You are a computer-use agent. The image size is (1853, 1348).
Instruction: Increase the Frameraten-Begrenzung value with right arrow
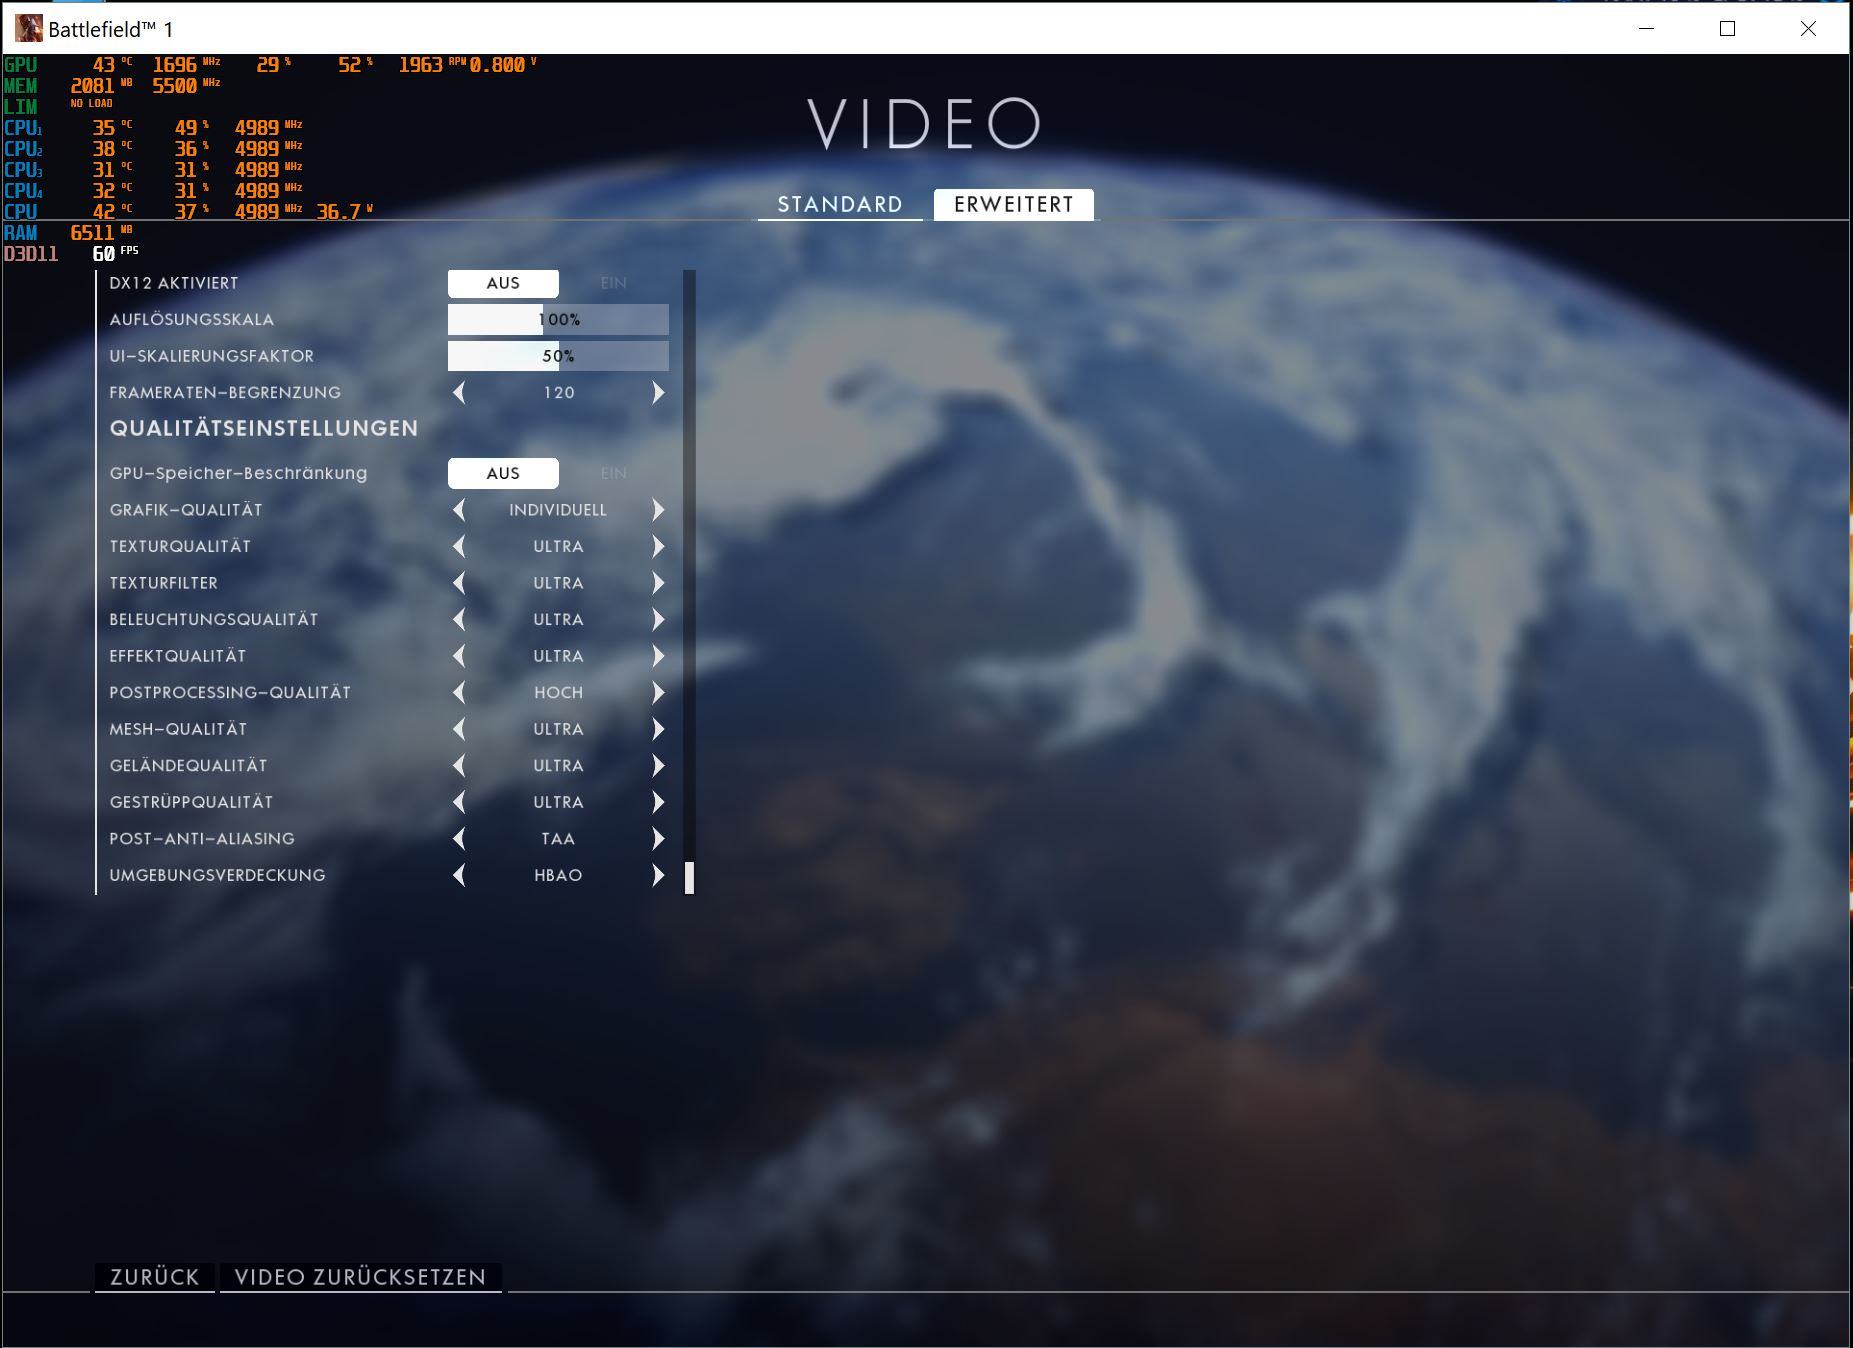coord(658,393)
